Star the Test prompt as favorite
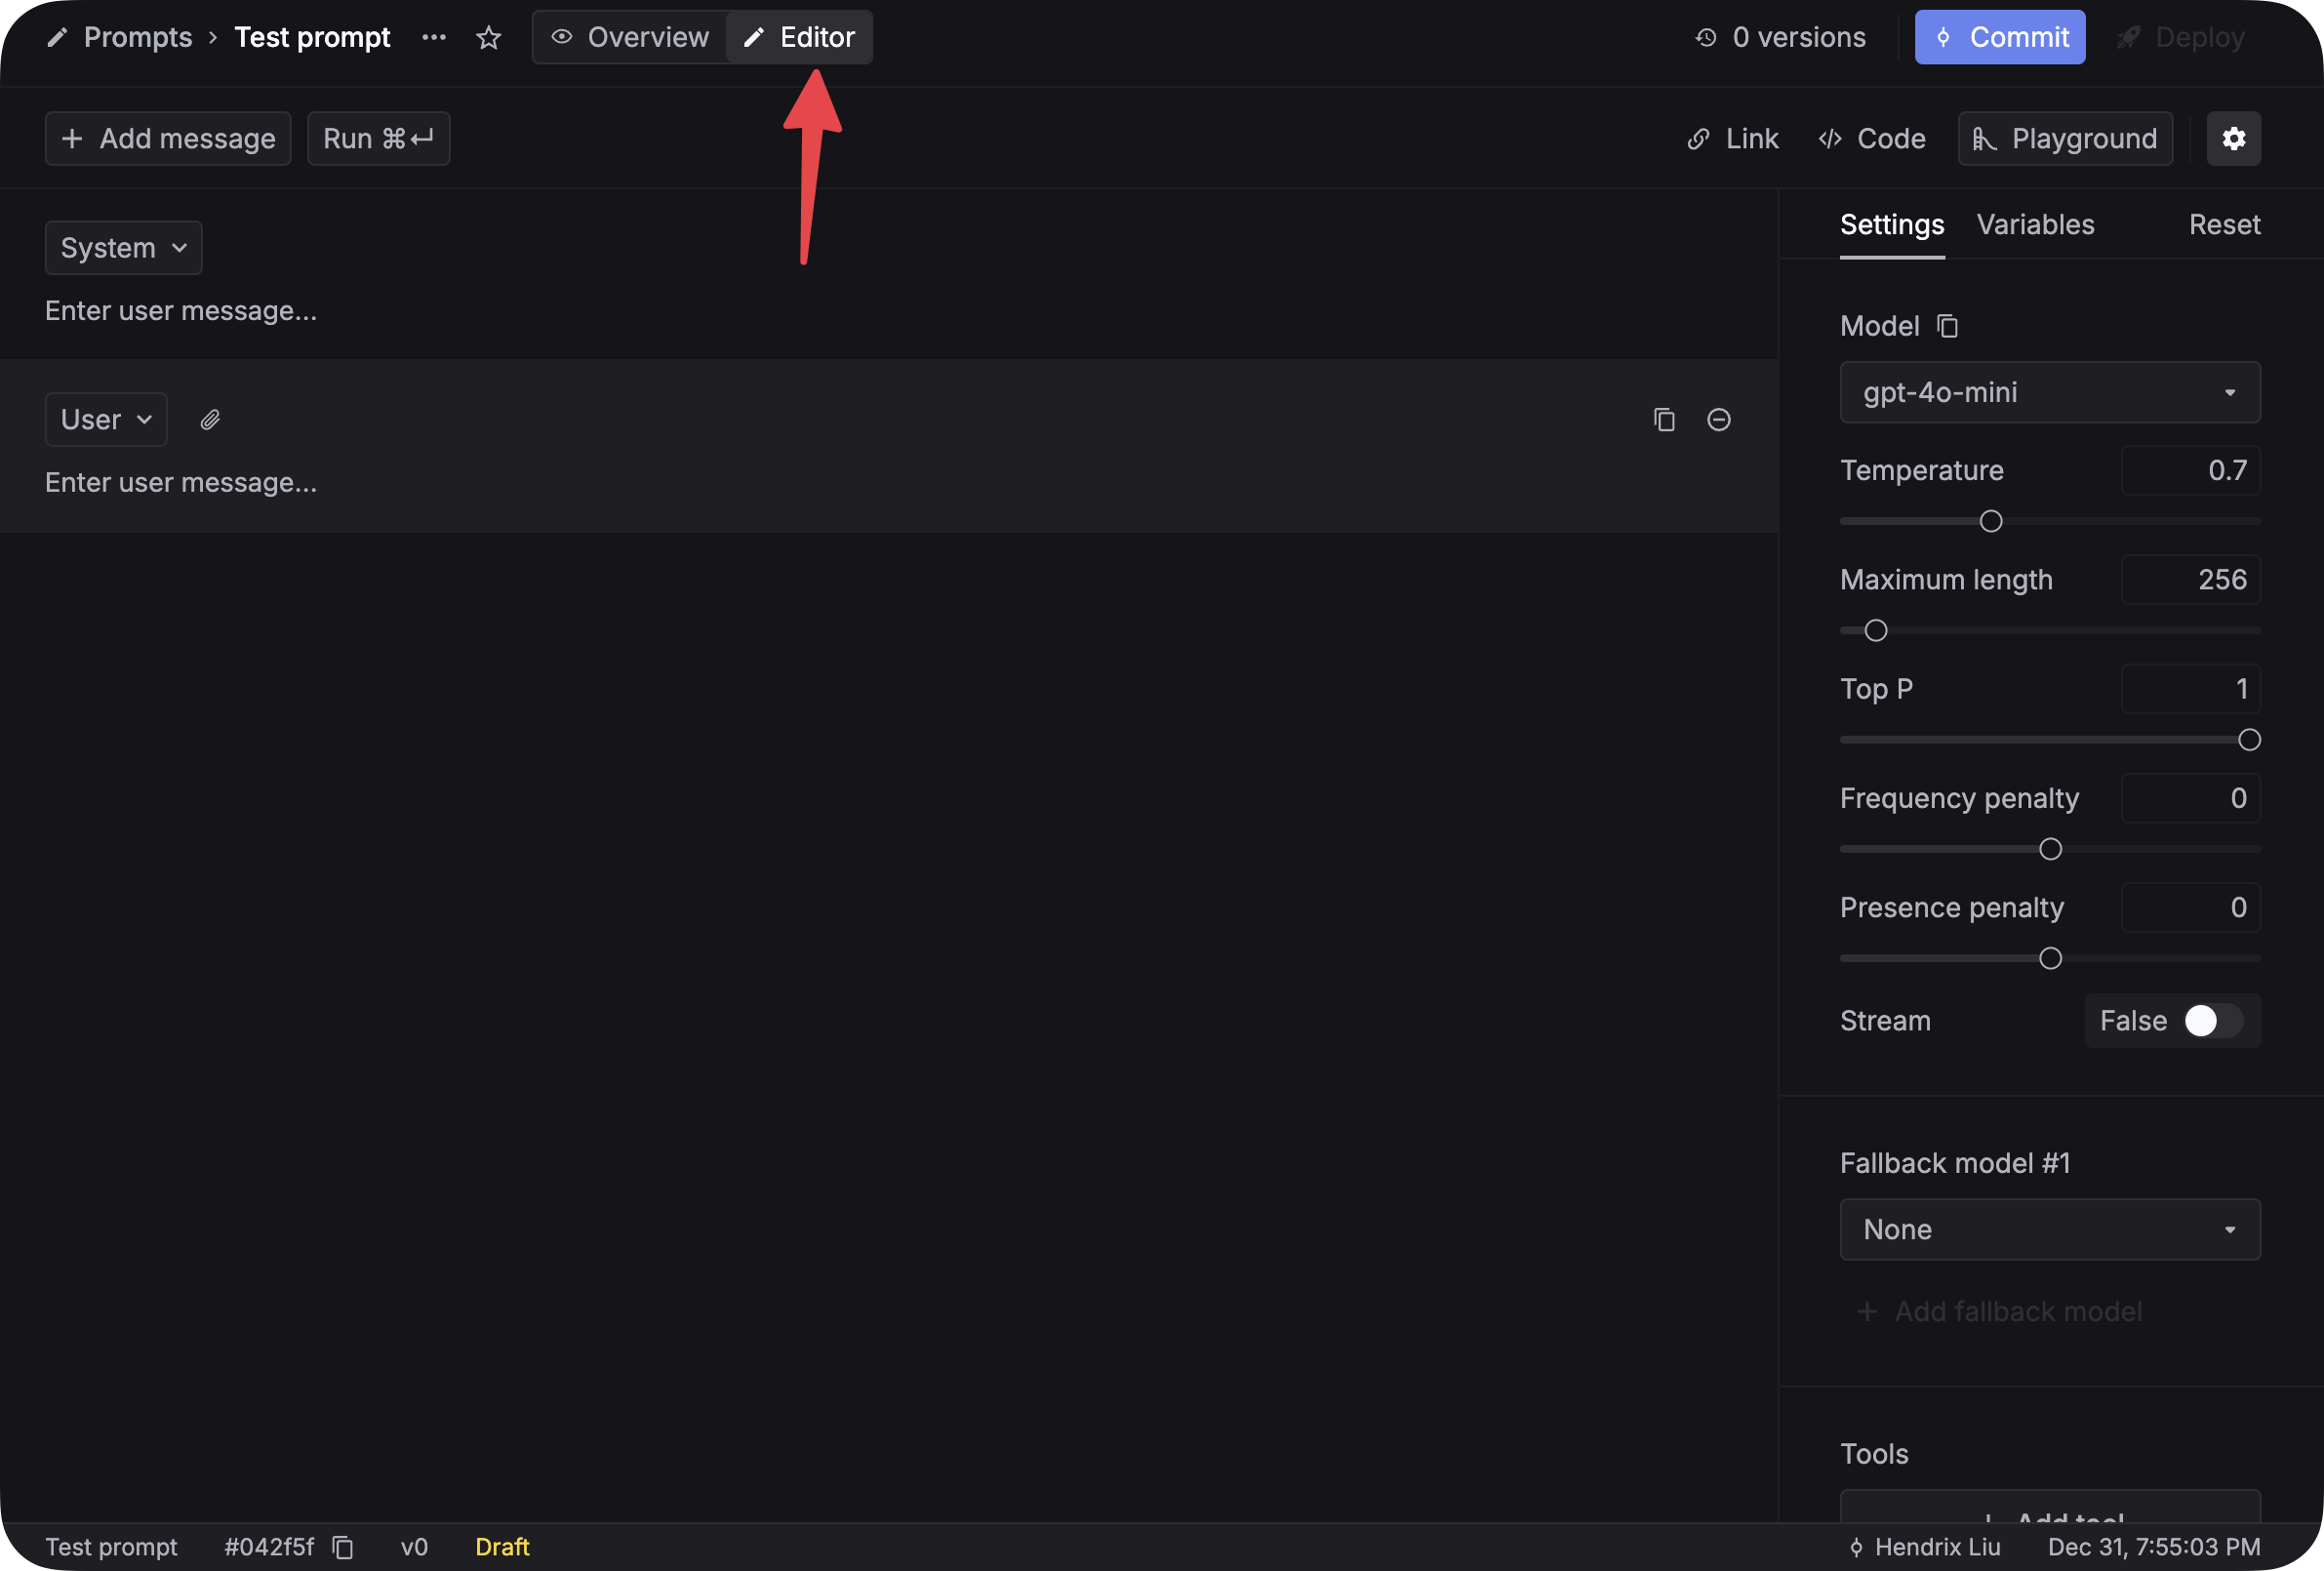The height and width of the screenshot is (1571, 2324). (x=488, y=37)
